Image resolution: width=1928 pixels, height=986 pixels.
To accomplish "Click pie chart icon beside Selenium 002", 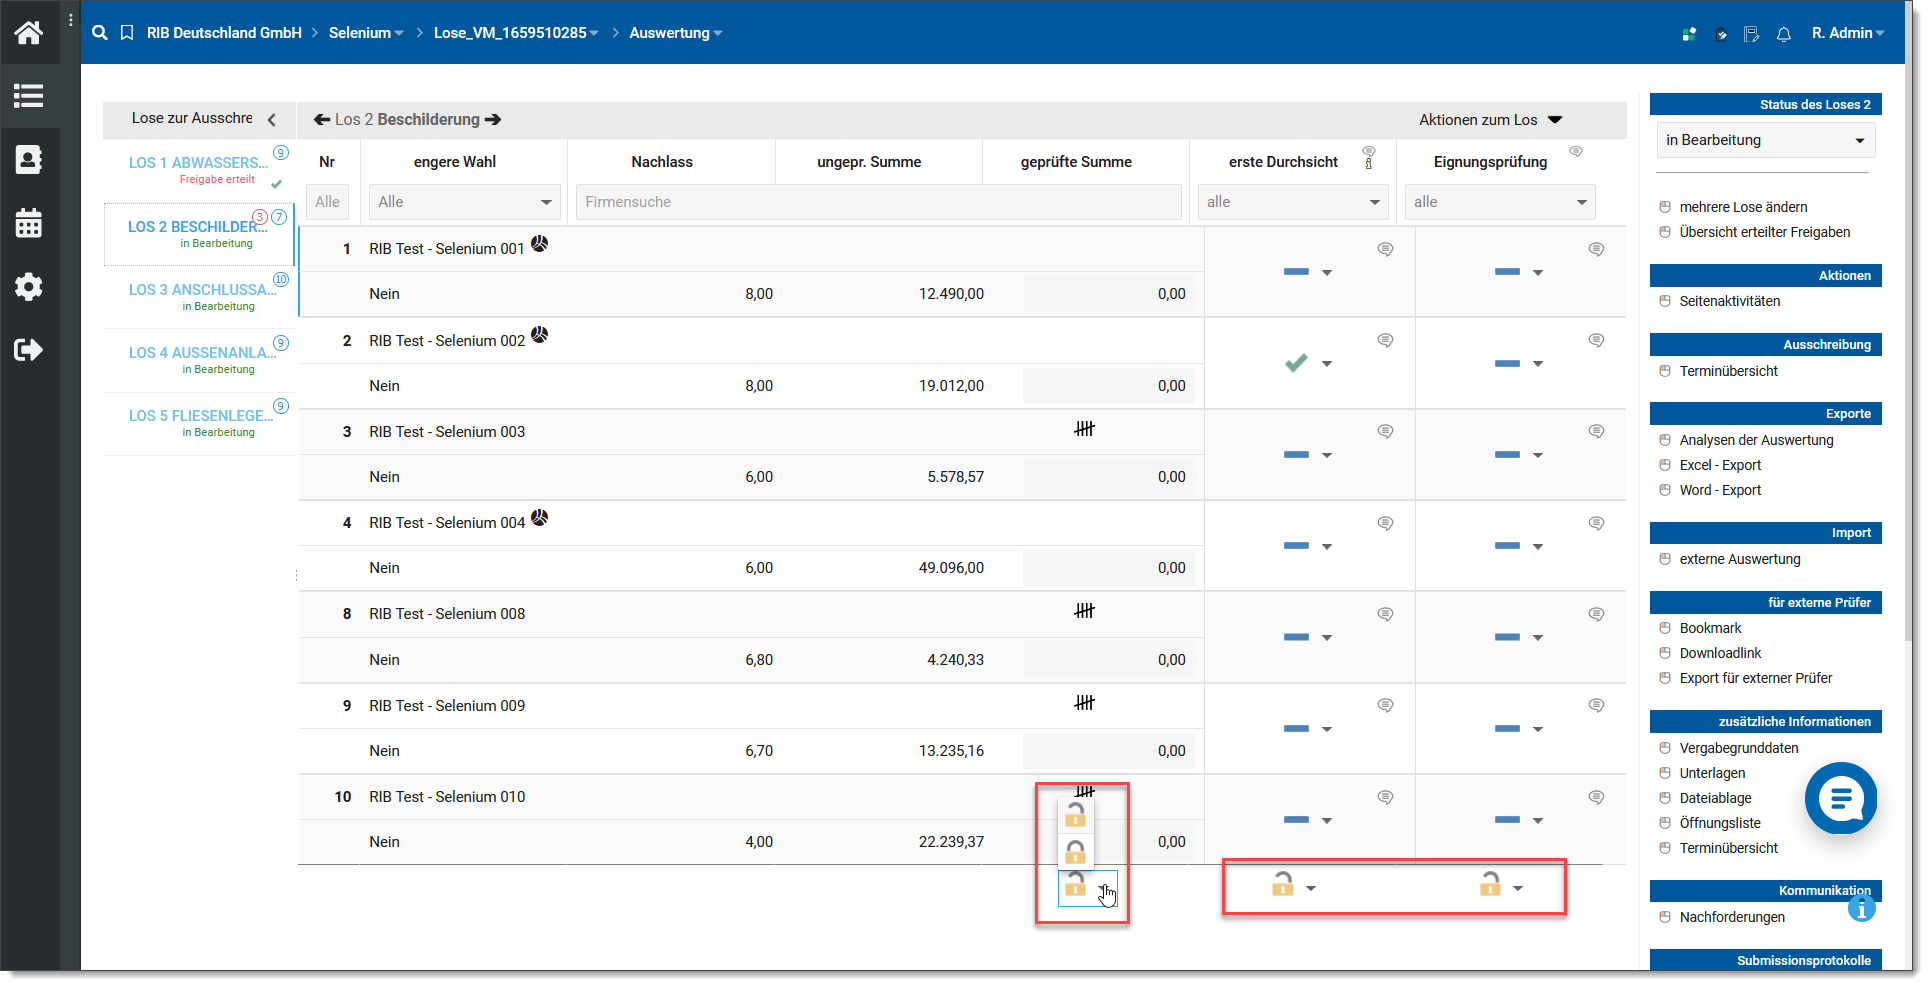I will tap(539, 334).
